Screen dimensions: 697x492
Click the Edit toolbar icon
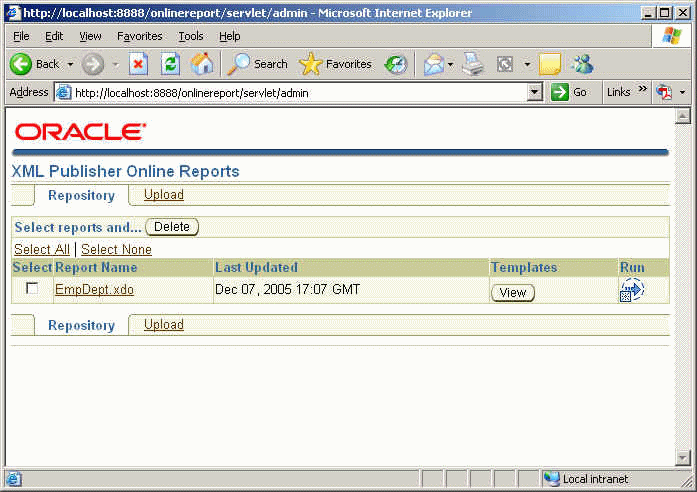[505, 64]
